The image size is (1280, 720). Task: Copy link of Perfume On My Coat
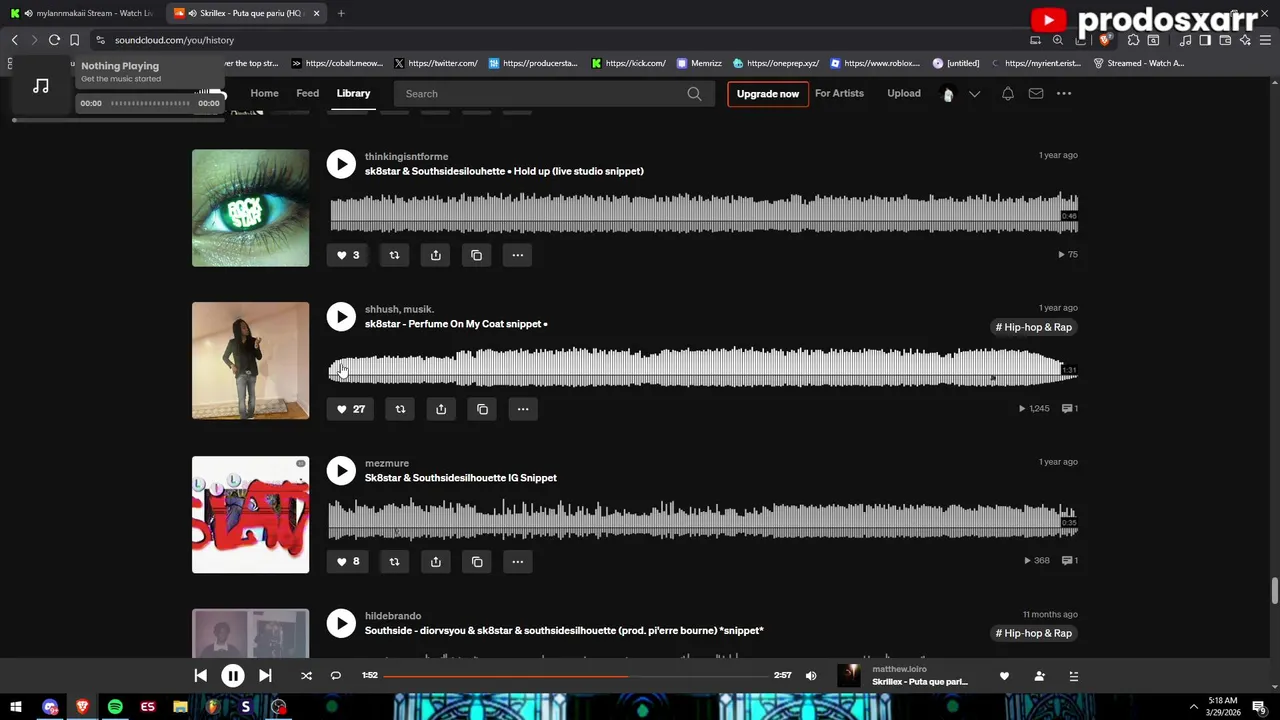pyautogui.click(x=482, y=409)
